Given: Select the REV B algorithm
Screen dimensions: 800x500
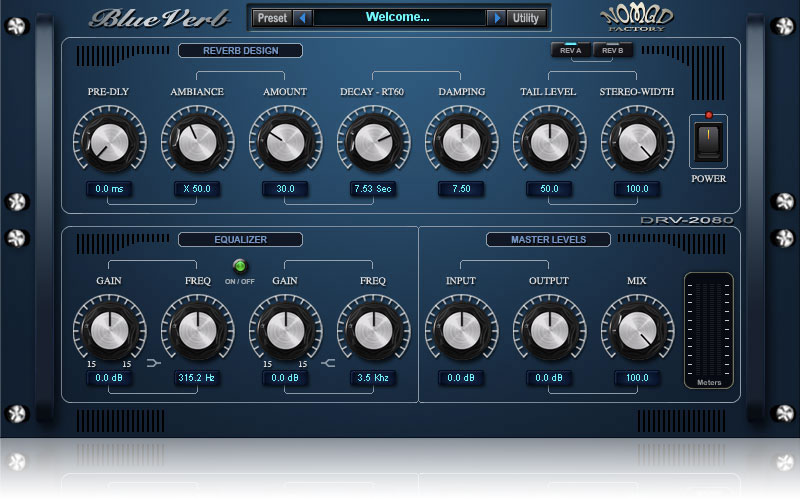Looking at the screenshot, I should coord(612,50).
